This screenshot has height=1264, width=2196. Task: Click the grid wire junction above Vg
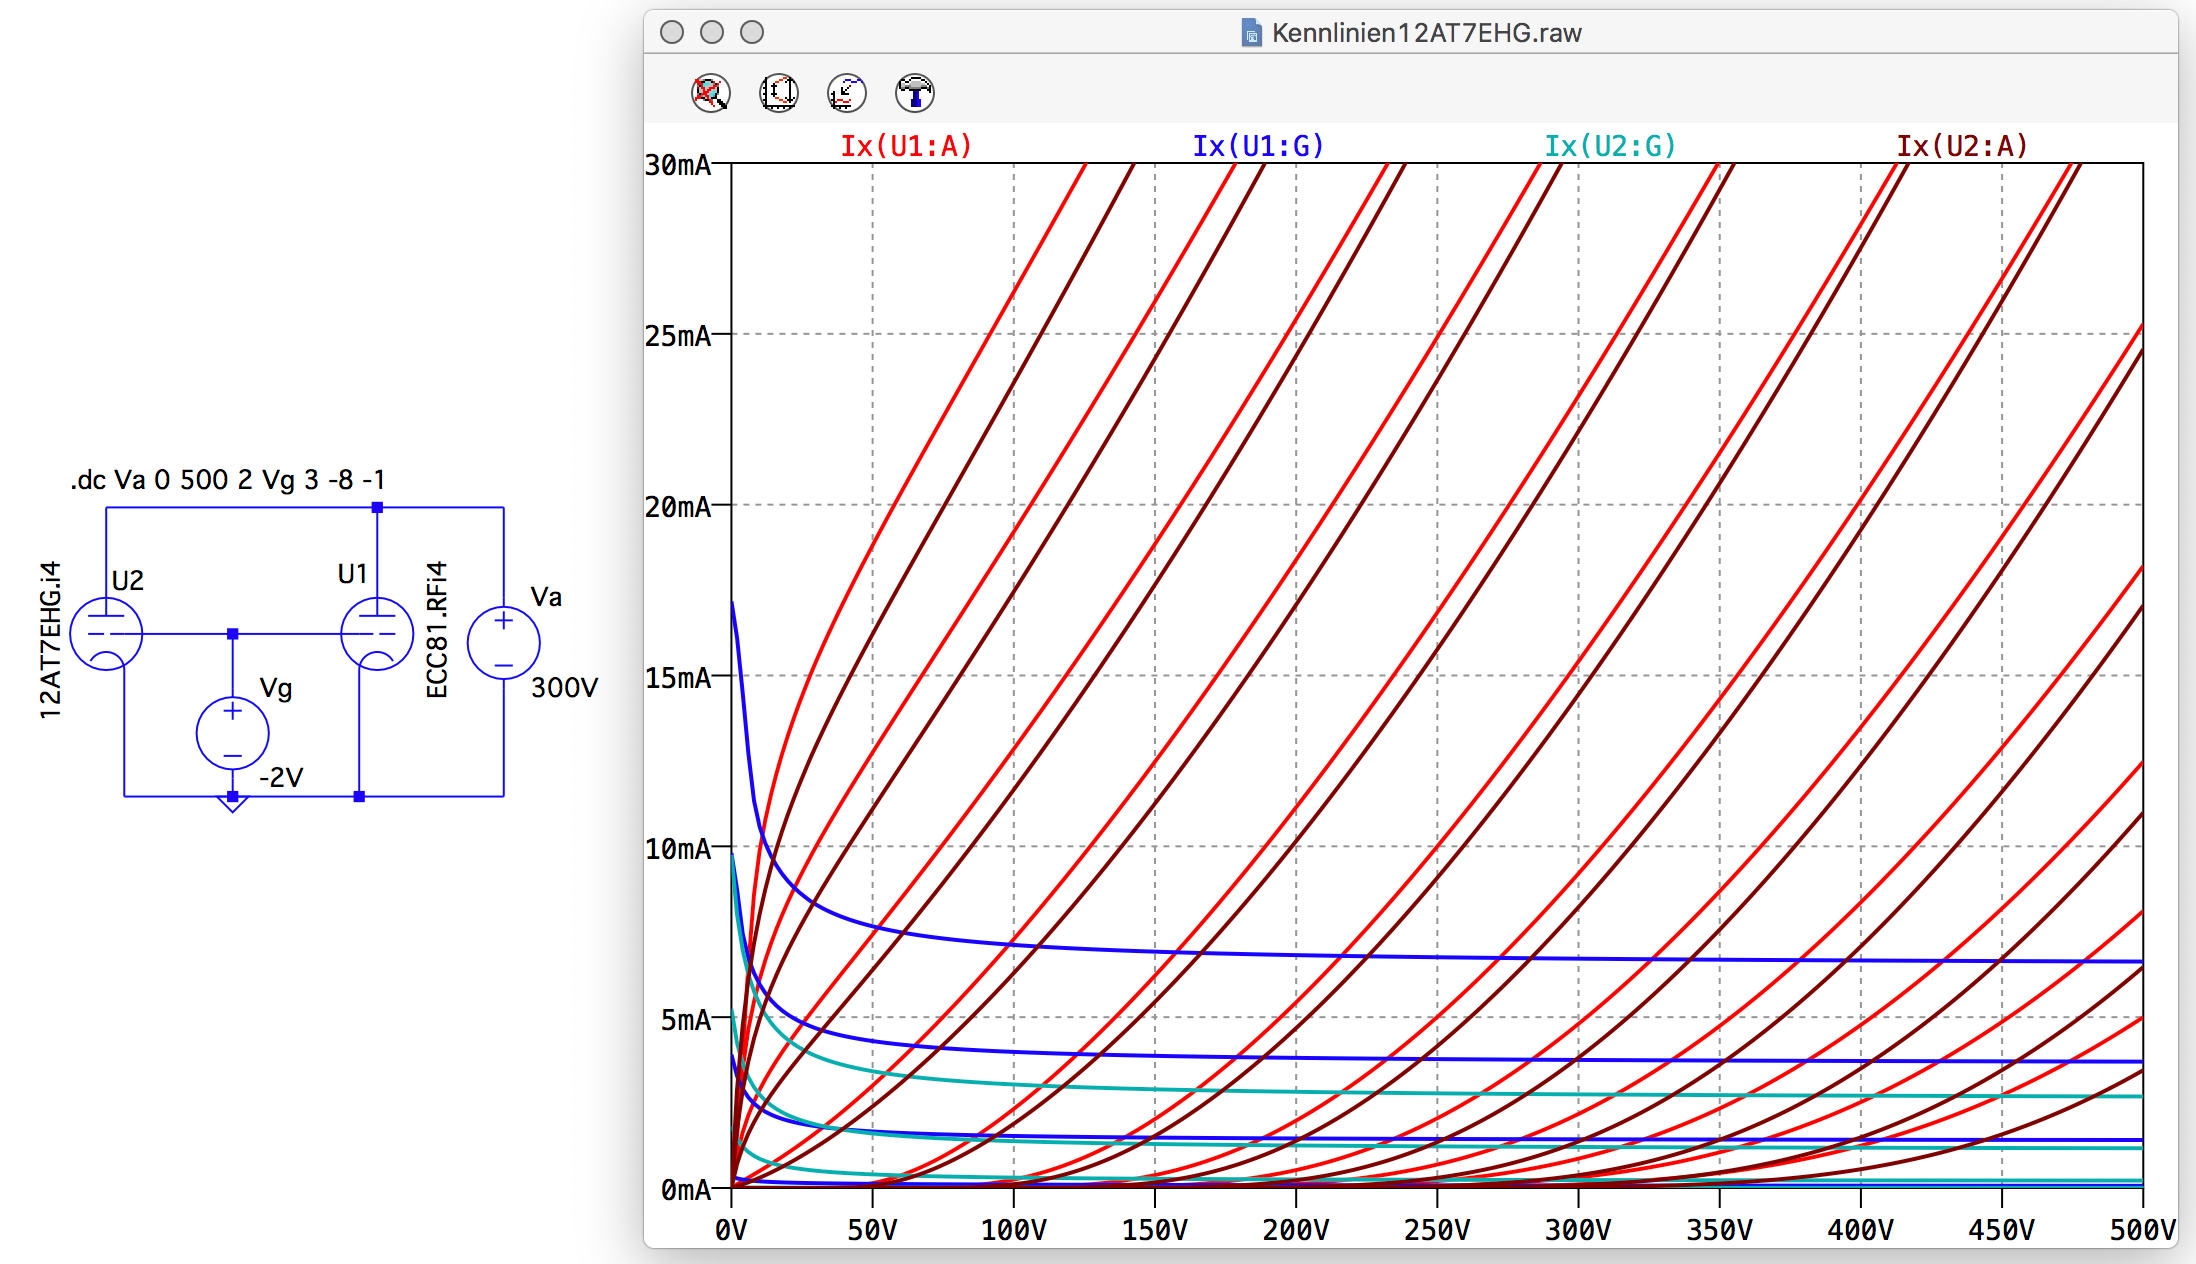[233, 634]
